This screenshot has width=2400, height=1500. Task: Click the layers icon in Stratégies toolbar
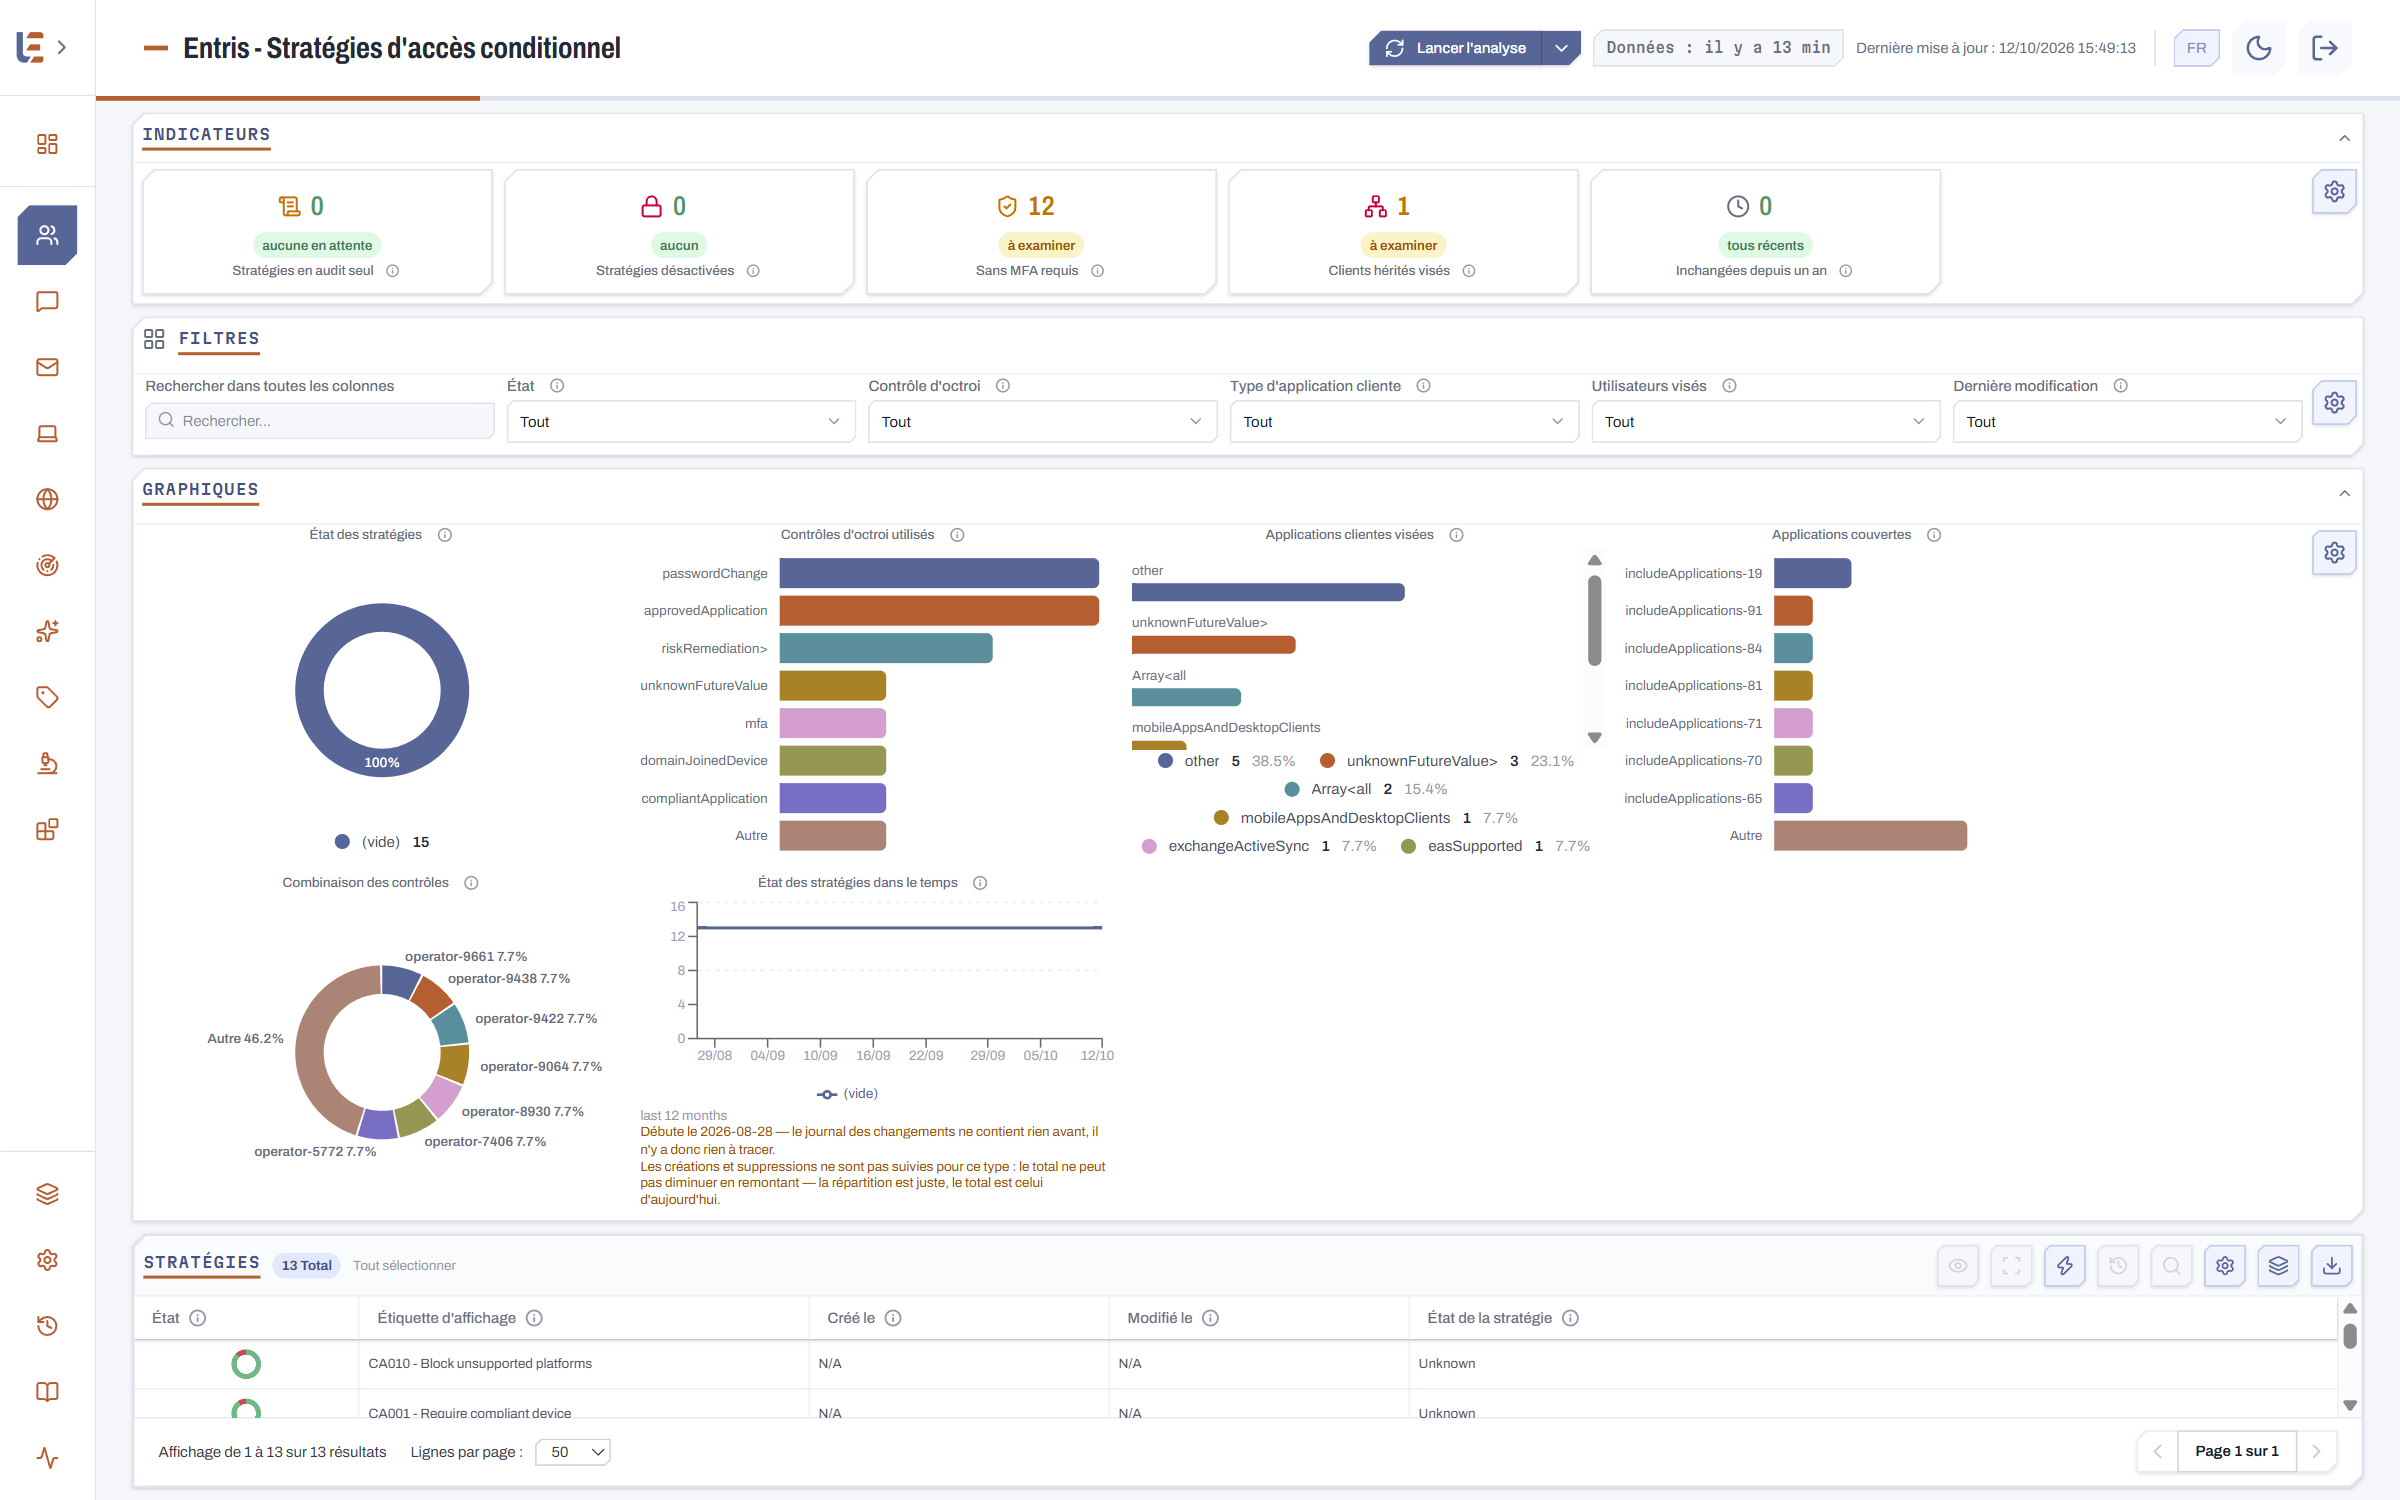click(2278, 1266)
